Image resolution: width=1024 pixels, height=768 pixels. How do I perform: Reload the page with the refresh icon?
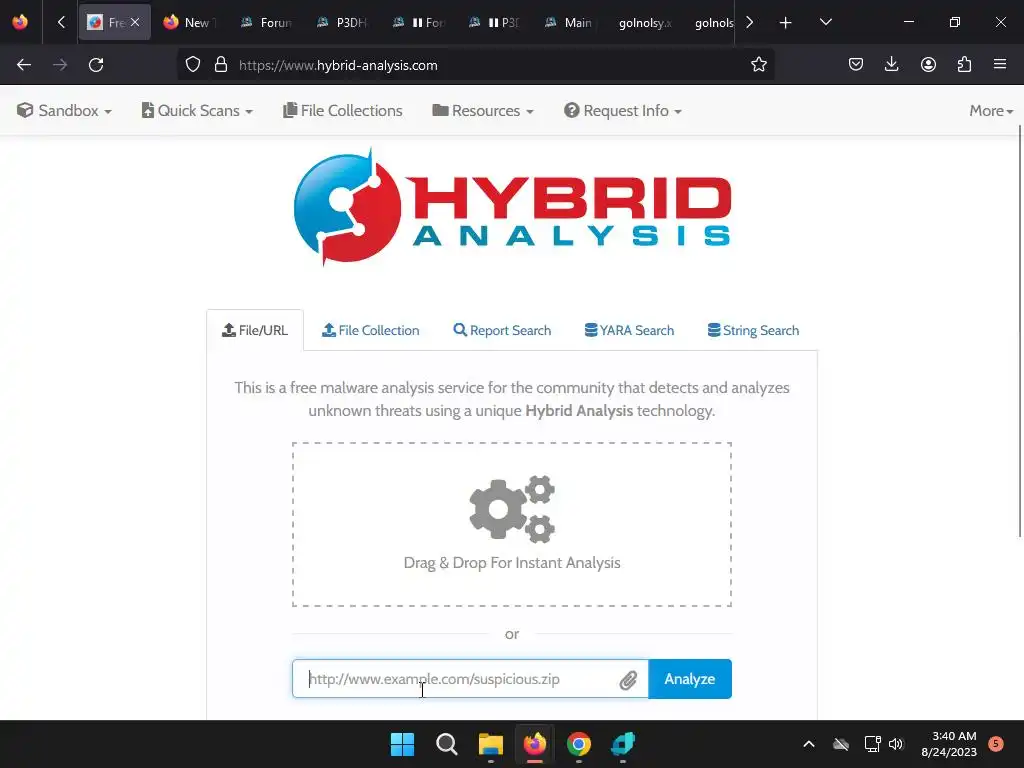pyautogui.click(x=96, y=65)
